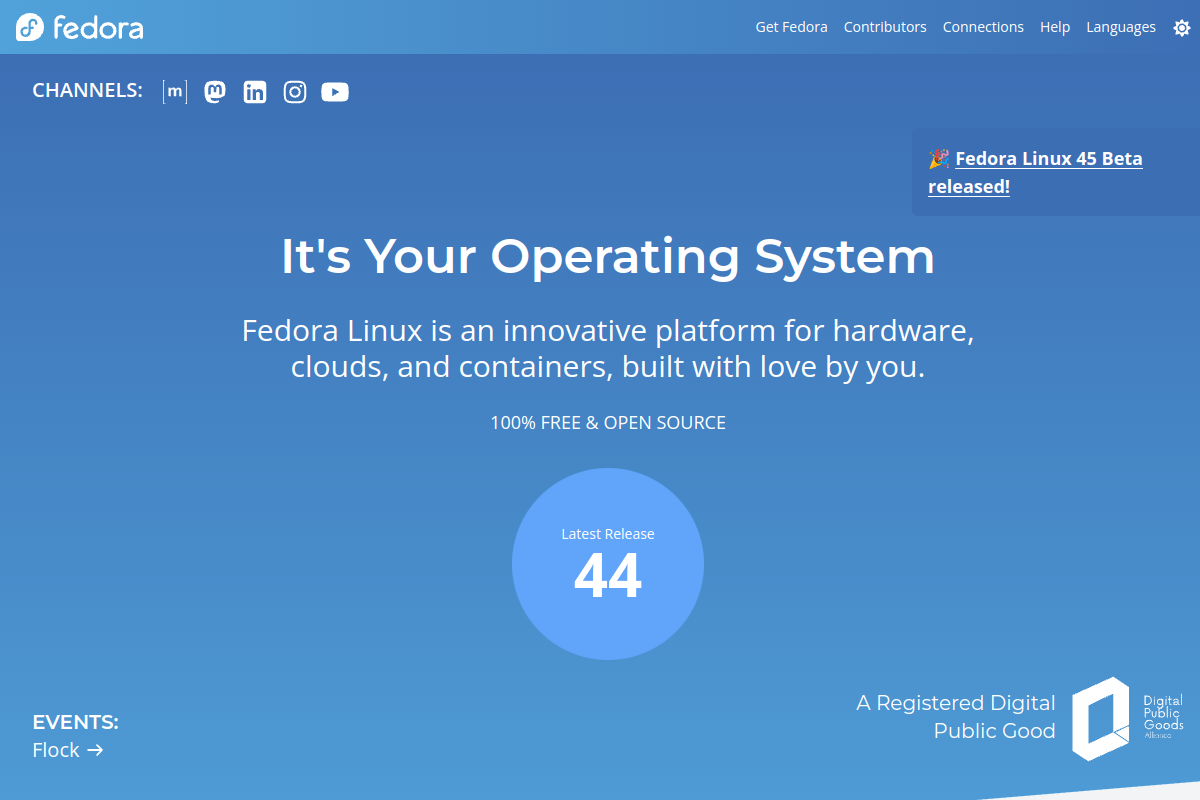
Task: Open the Get Fedora menu
Action: (x=791, y=27)
